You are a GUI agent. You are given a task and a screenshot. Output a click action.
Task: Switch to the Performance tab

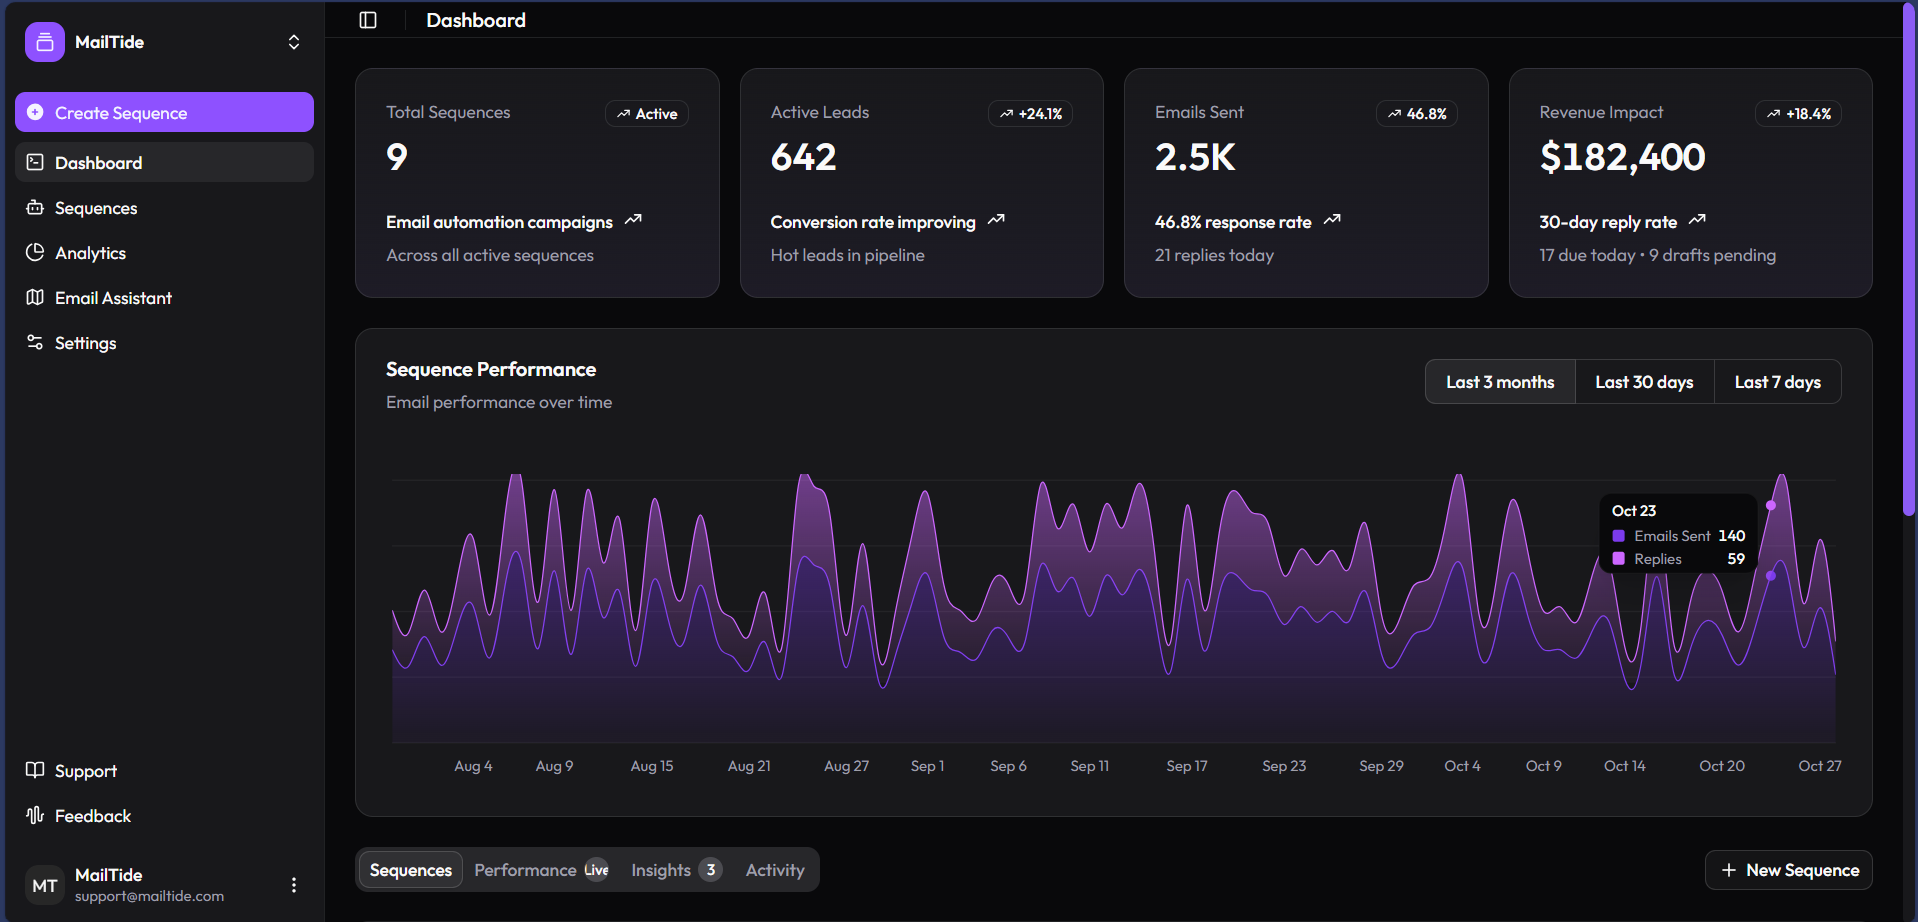[540, 870]
